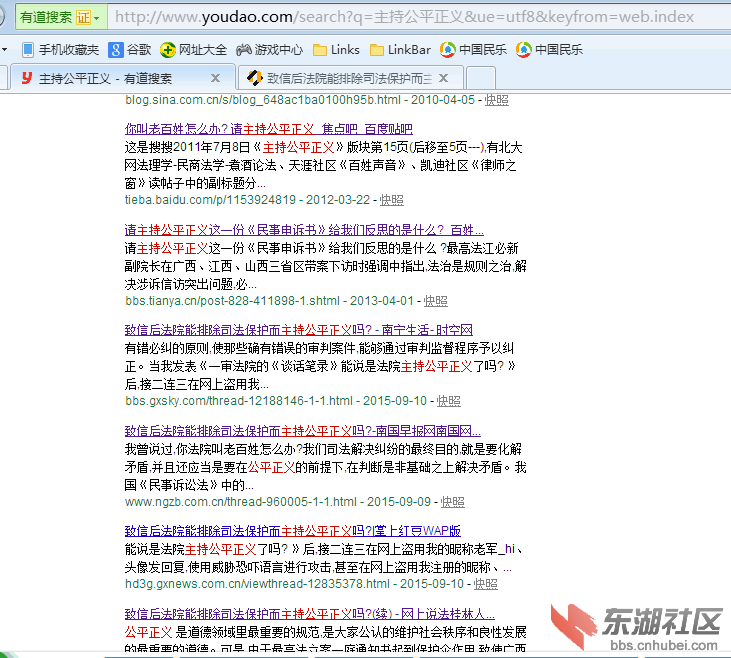The height and width of the screenshot is (658, 731).
Task: Switch to the 主持公平正义 - 有道搜索 tab
Action: (x=122, y=78)
